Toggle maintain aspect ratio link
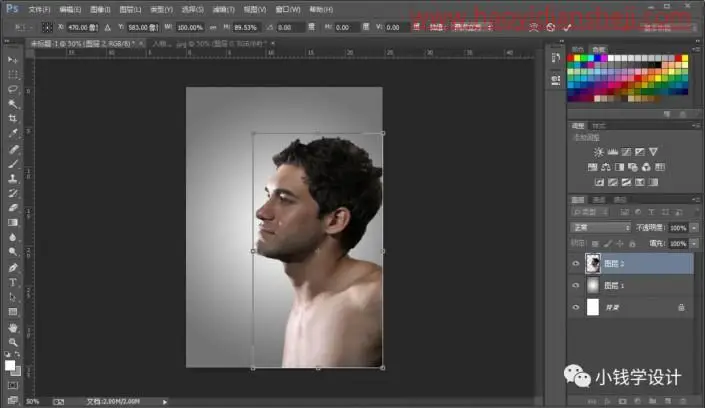This screenshot has height=408, width=705. [x=213, y=27]
